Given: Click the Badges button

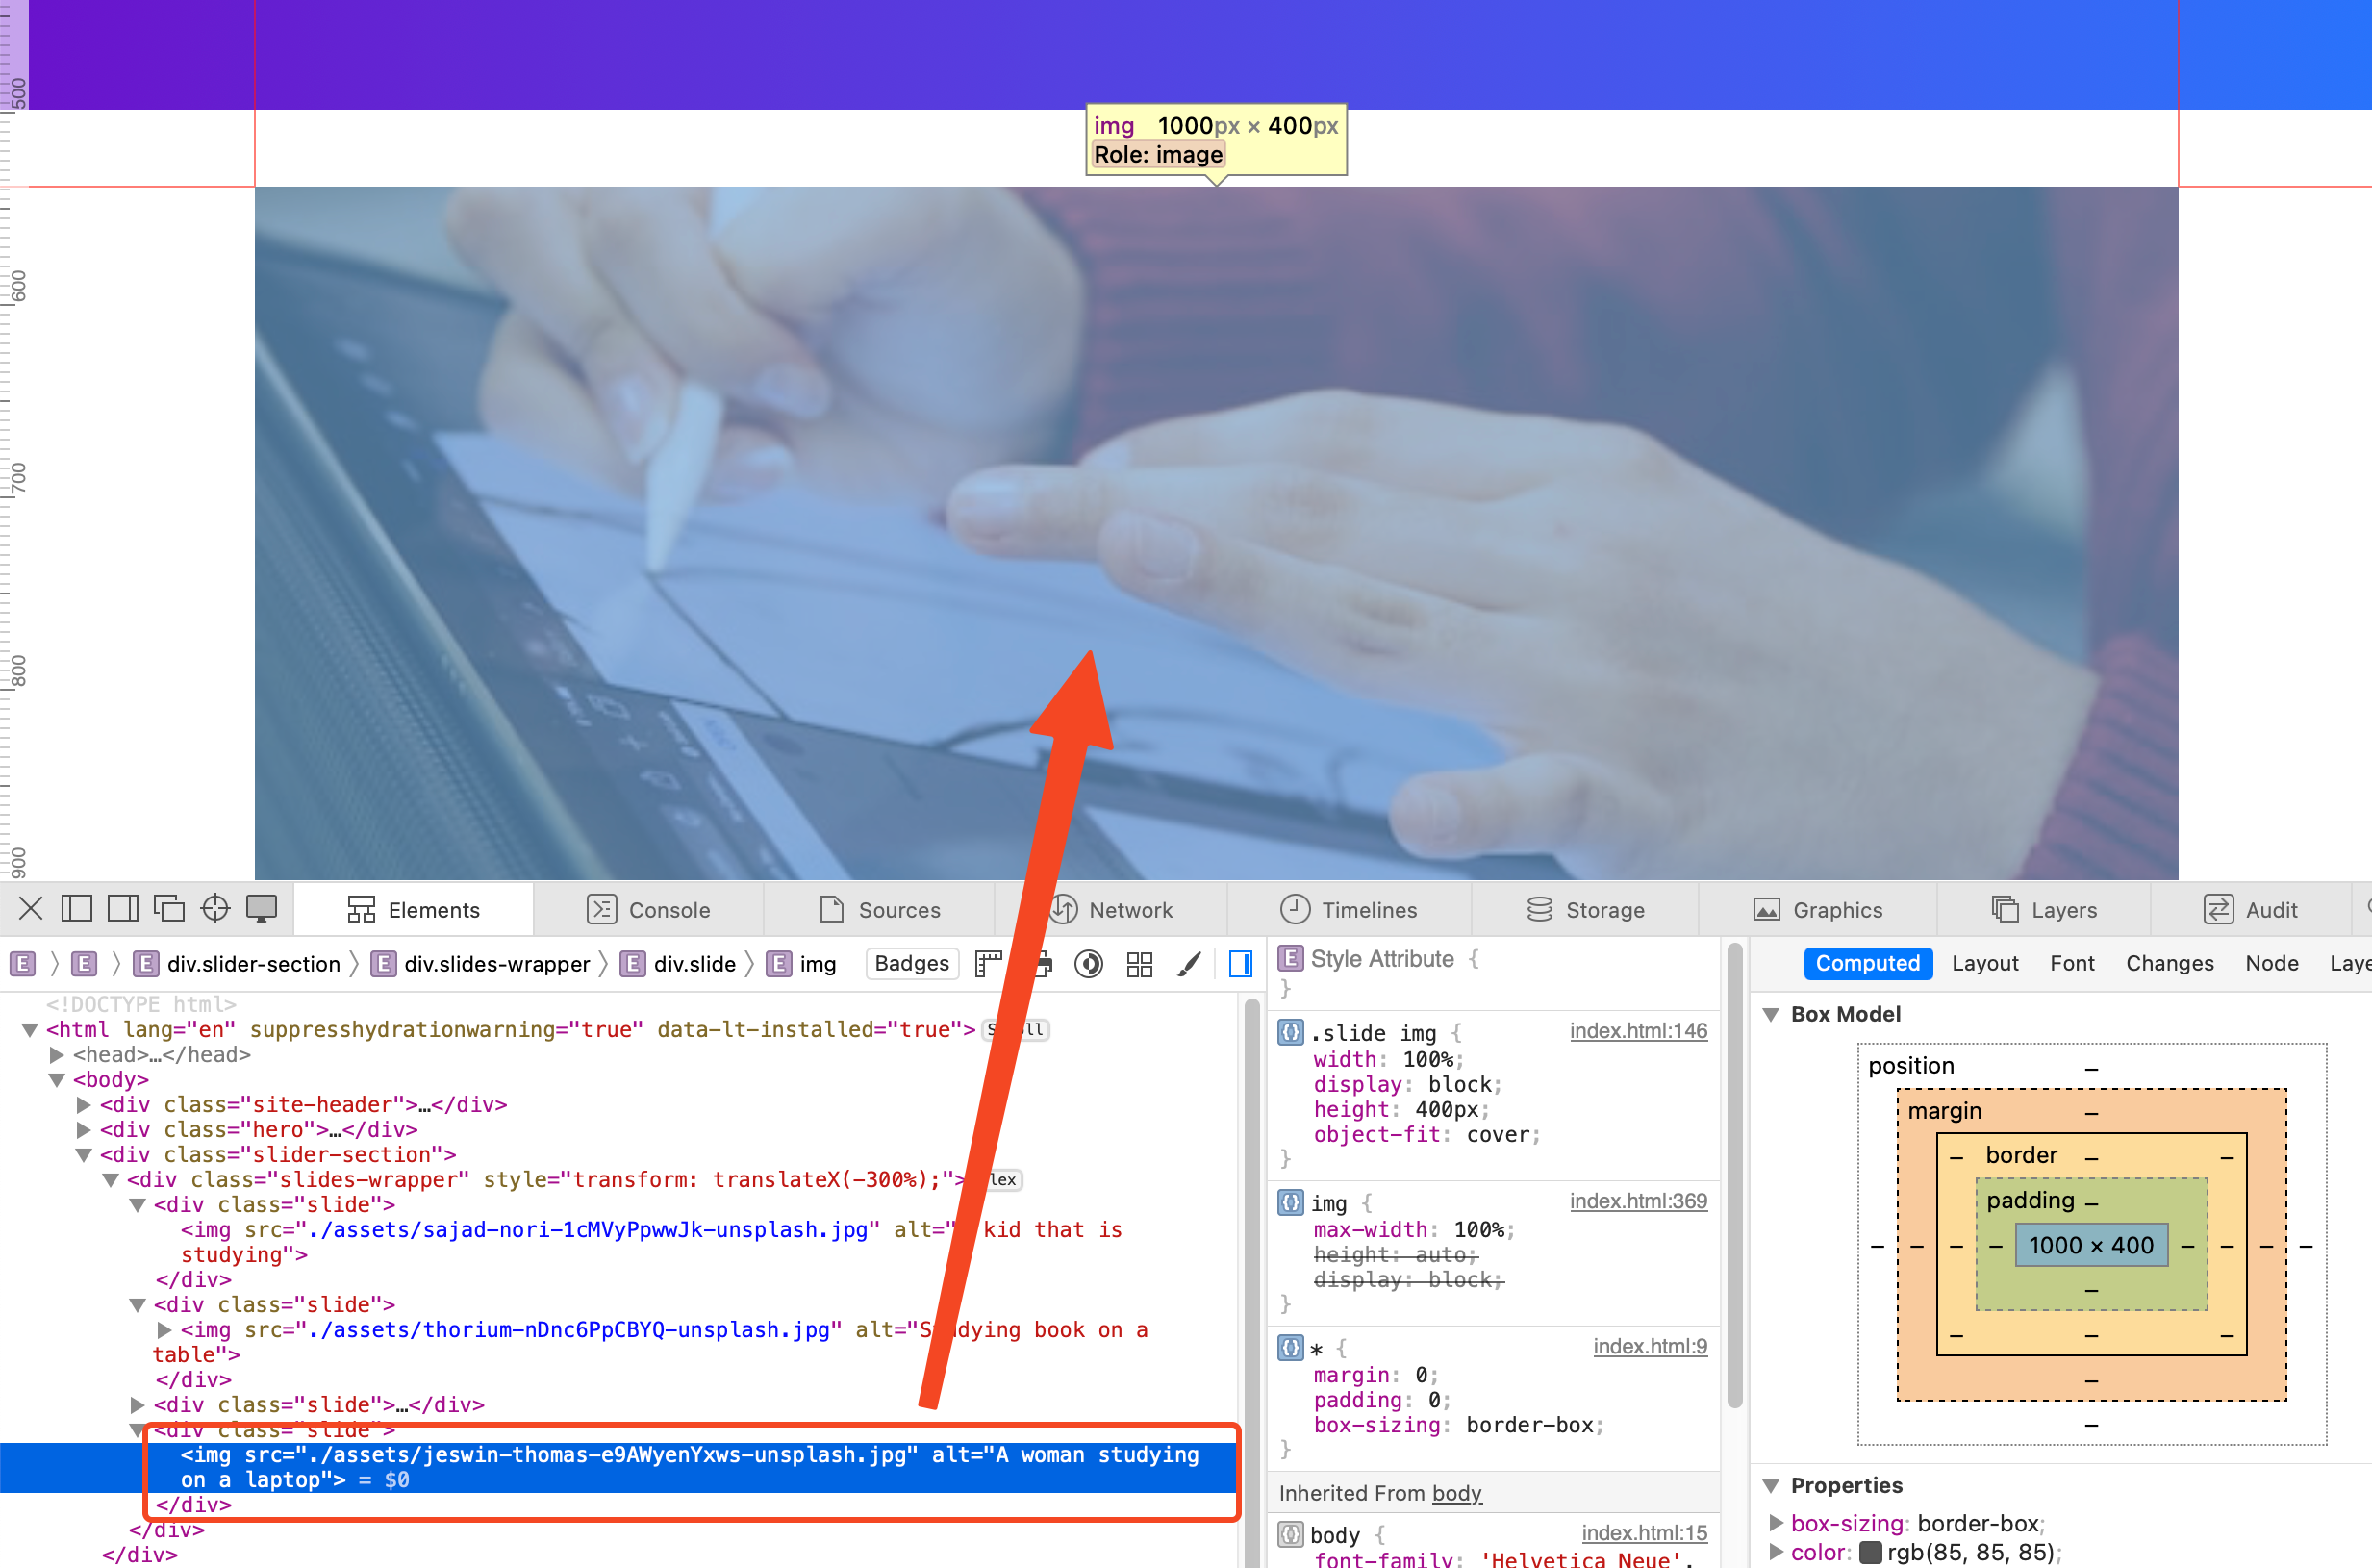Looking at the screenshot, I should coord(911,963).
